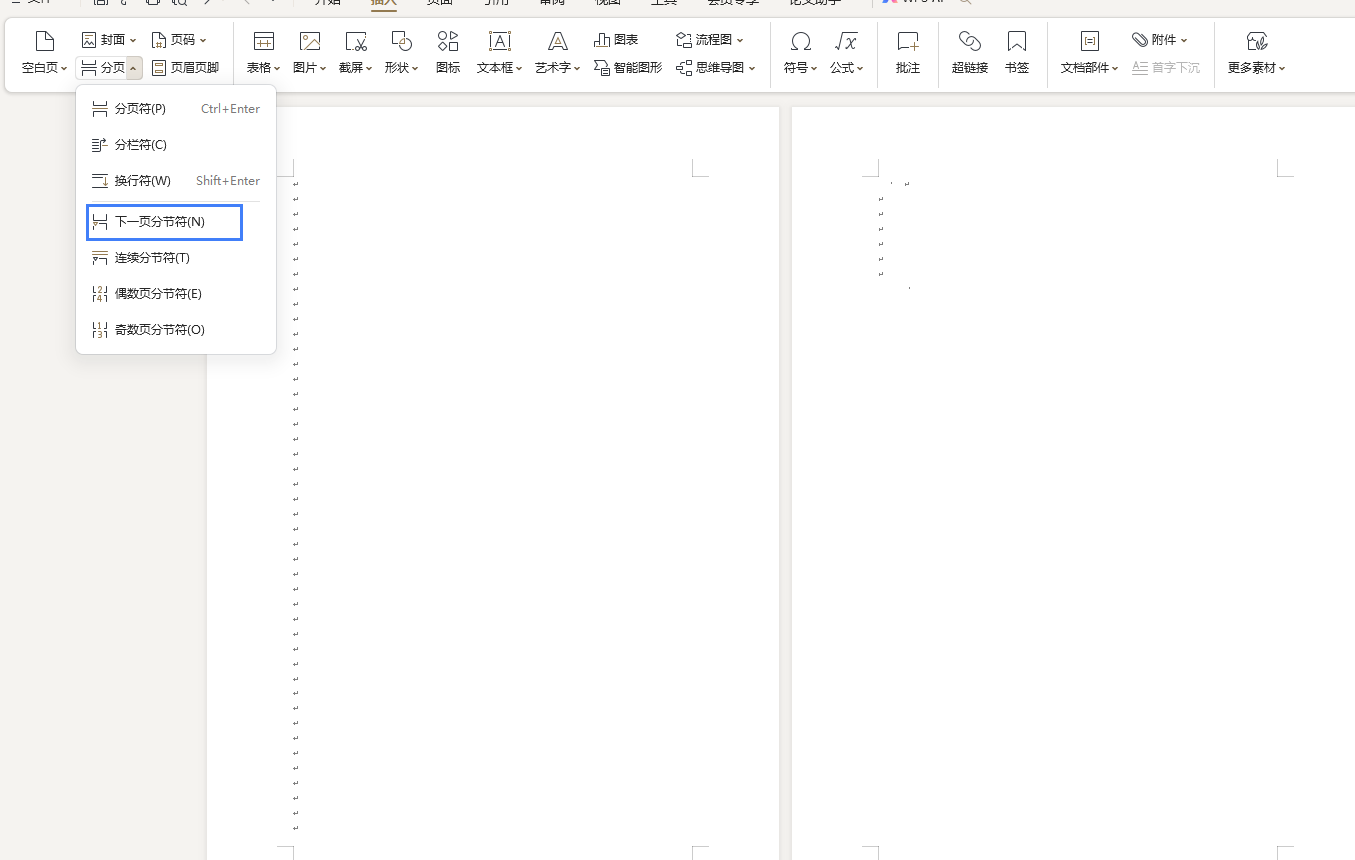Open 智能图形 smart graphics
This screenshot has height=860, width=1355.
coord(628,68)
